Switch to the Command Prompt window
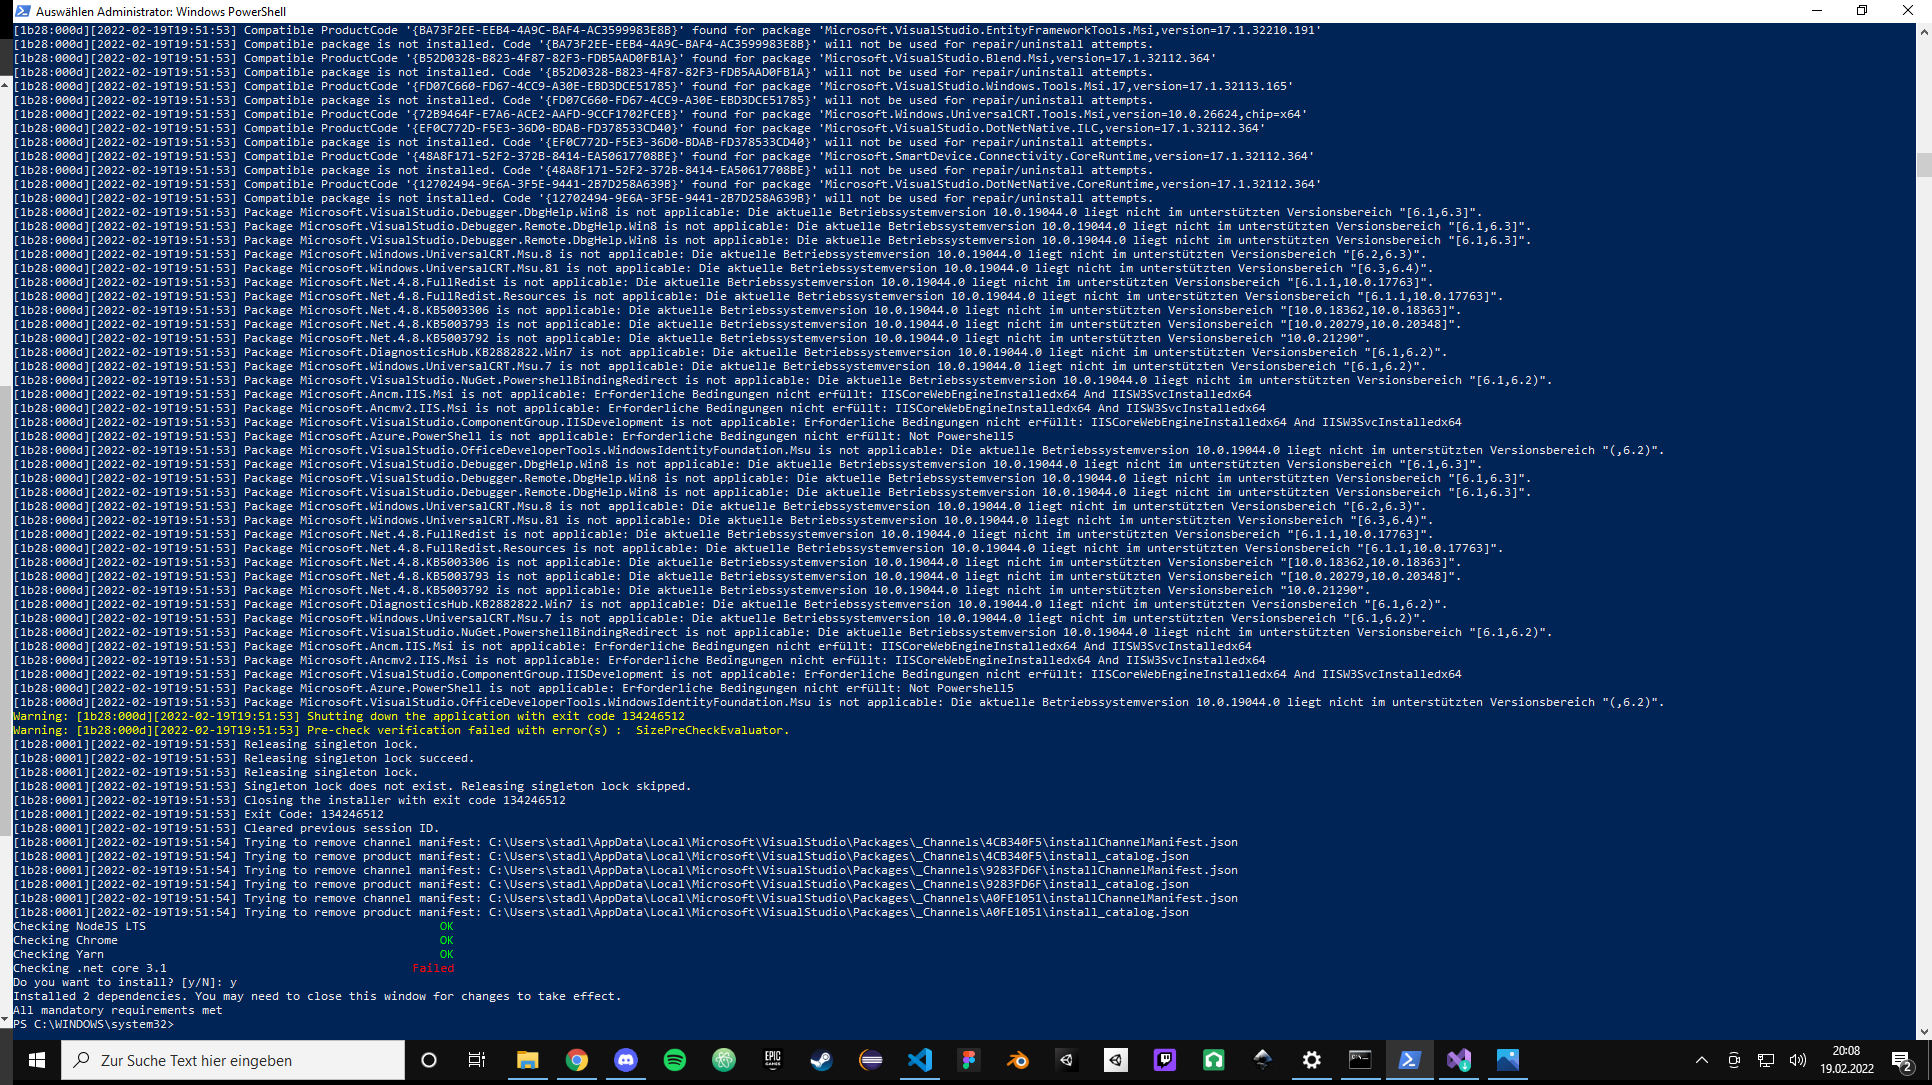The height and width of the screenshot is (1085, 1932). (x=1360, y=1060)
